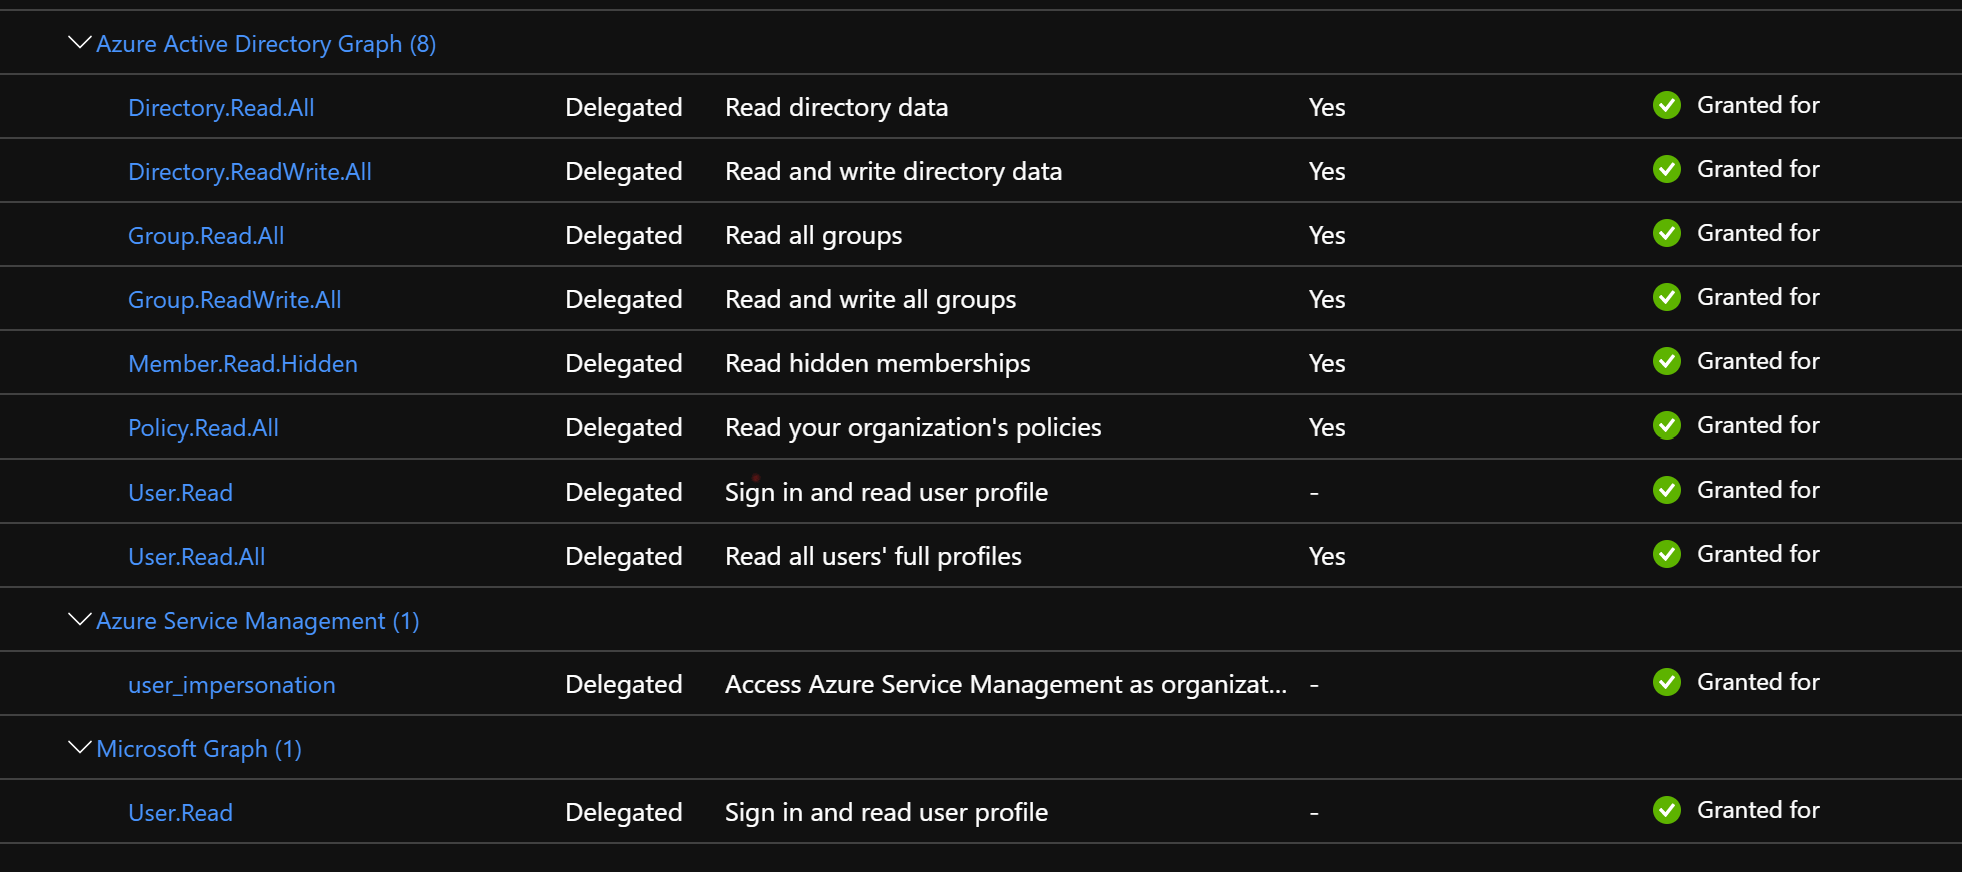This screenshot has height=872, width=1962.
Task: Click the granted icon on the Group.Read.All row
Action: pos(1667,233)
